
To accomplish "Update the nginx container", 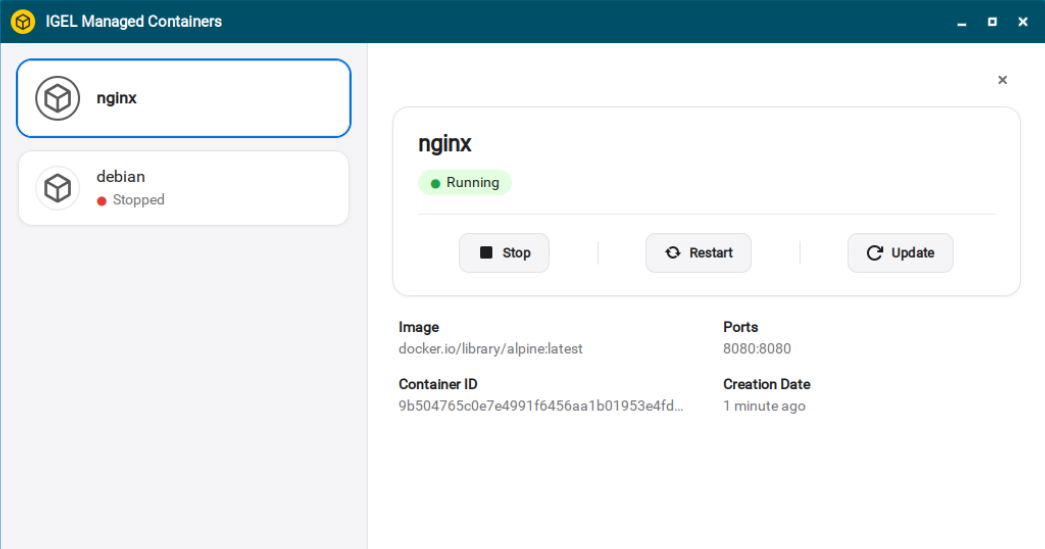I will [900, 253].
